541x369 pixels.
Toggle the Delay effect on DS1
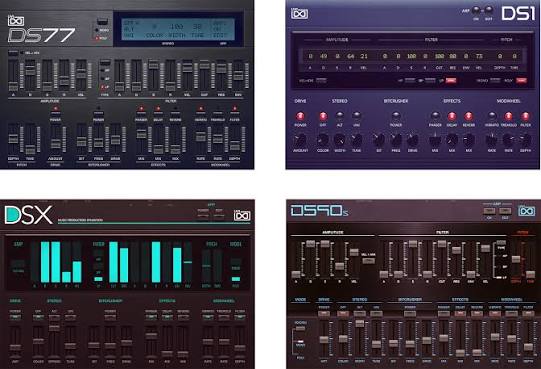pos(452,116)
